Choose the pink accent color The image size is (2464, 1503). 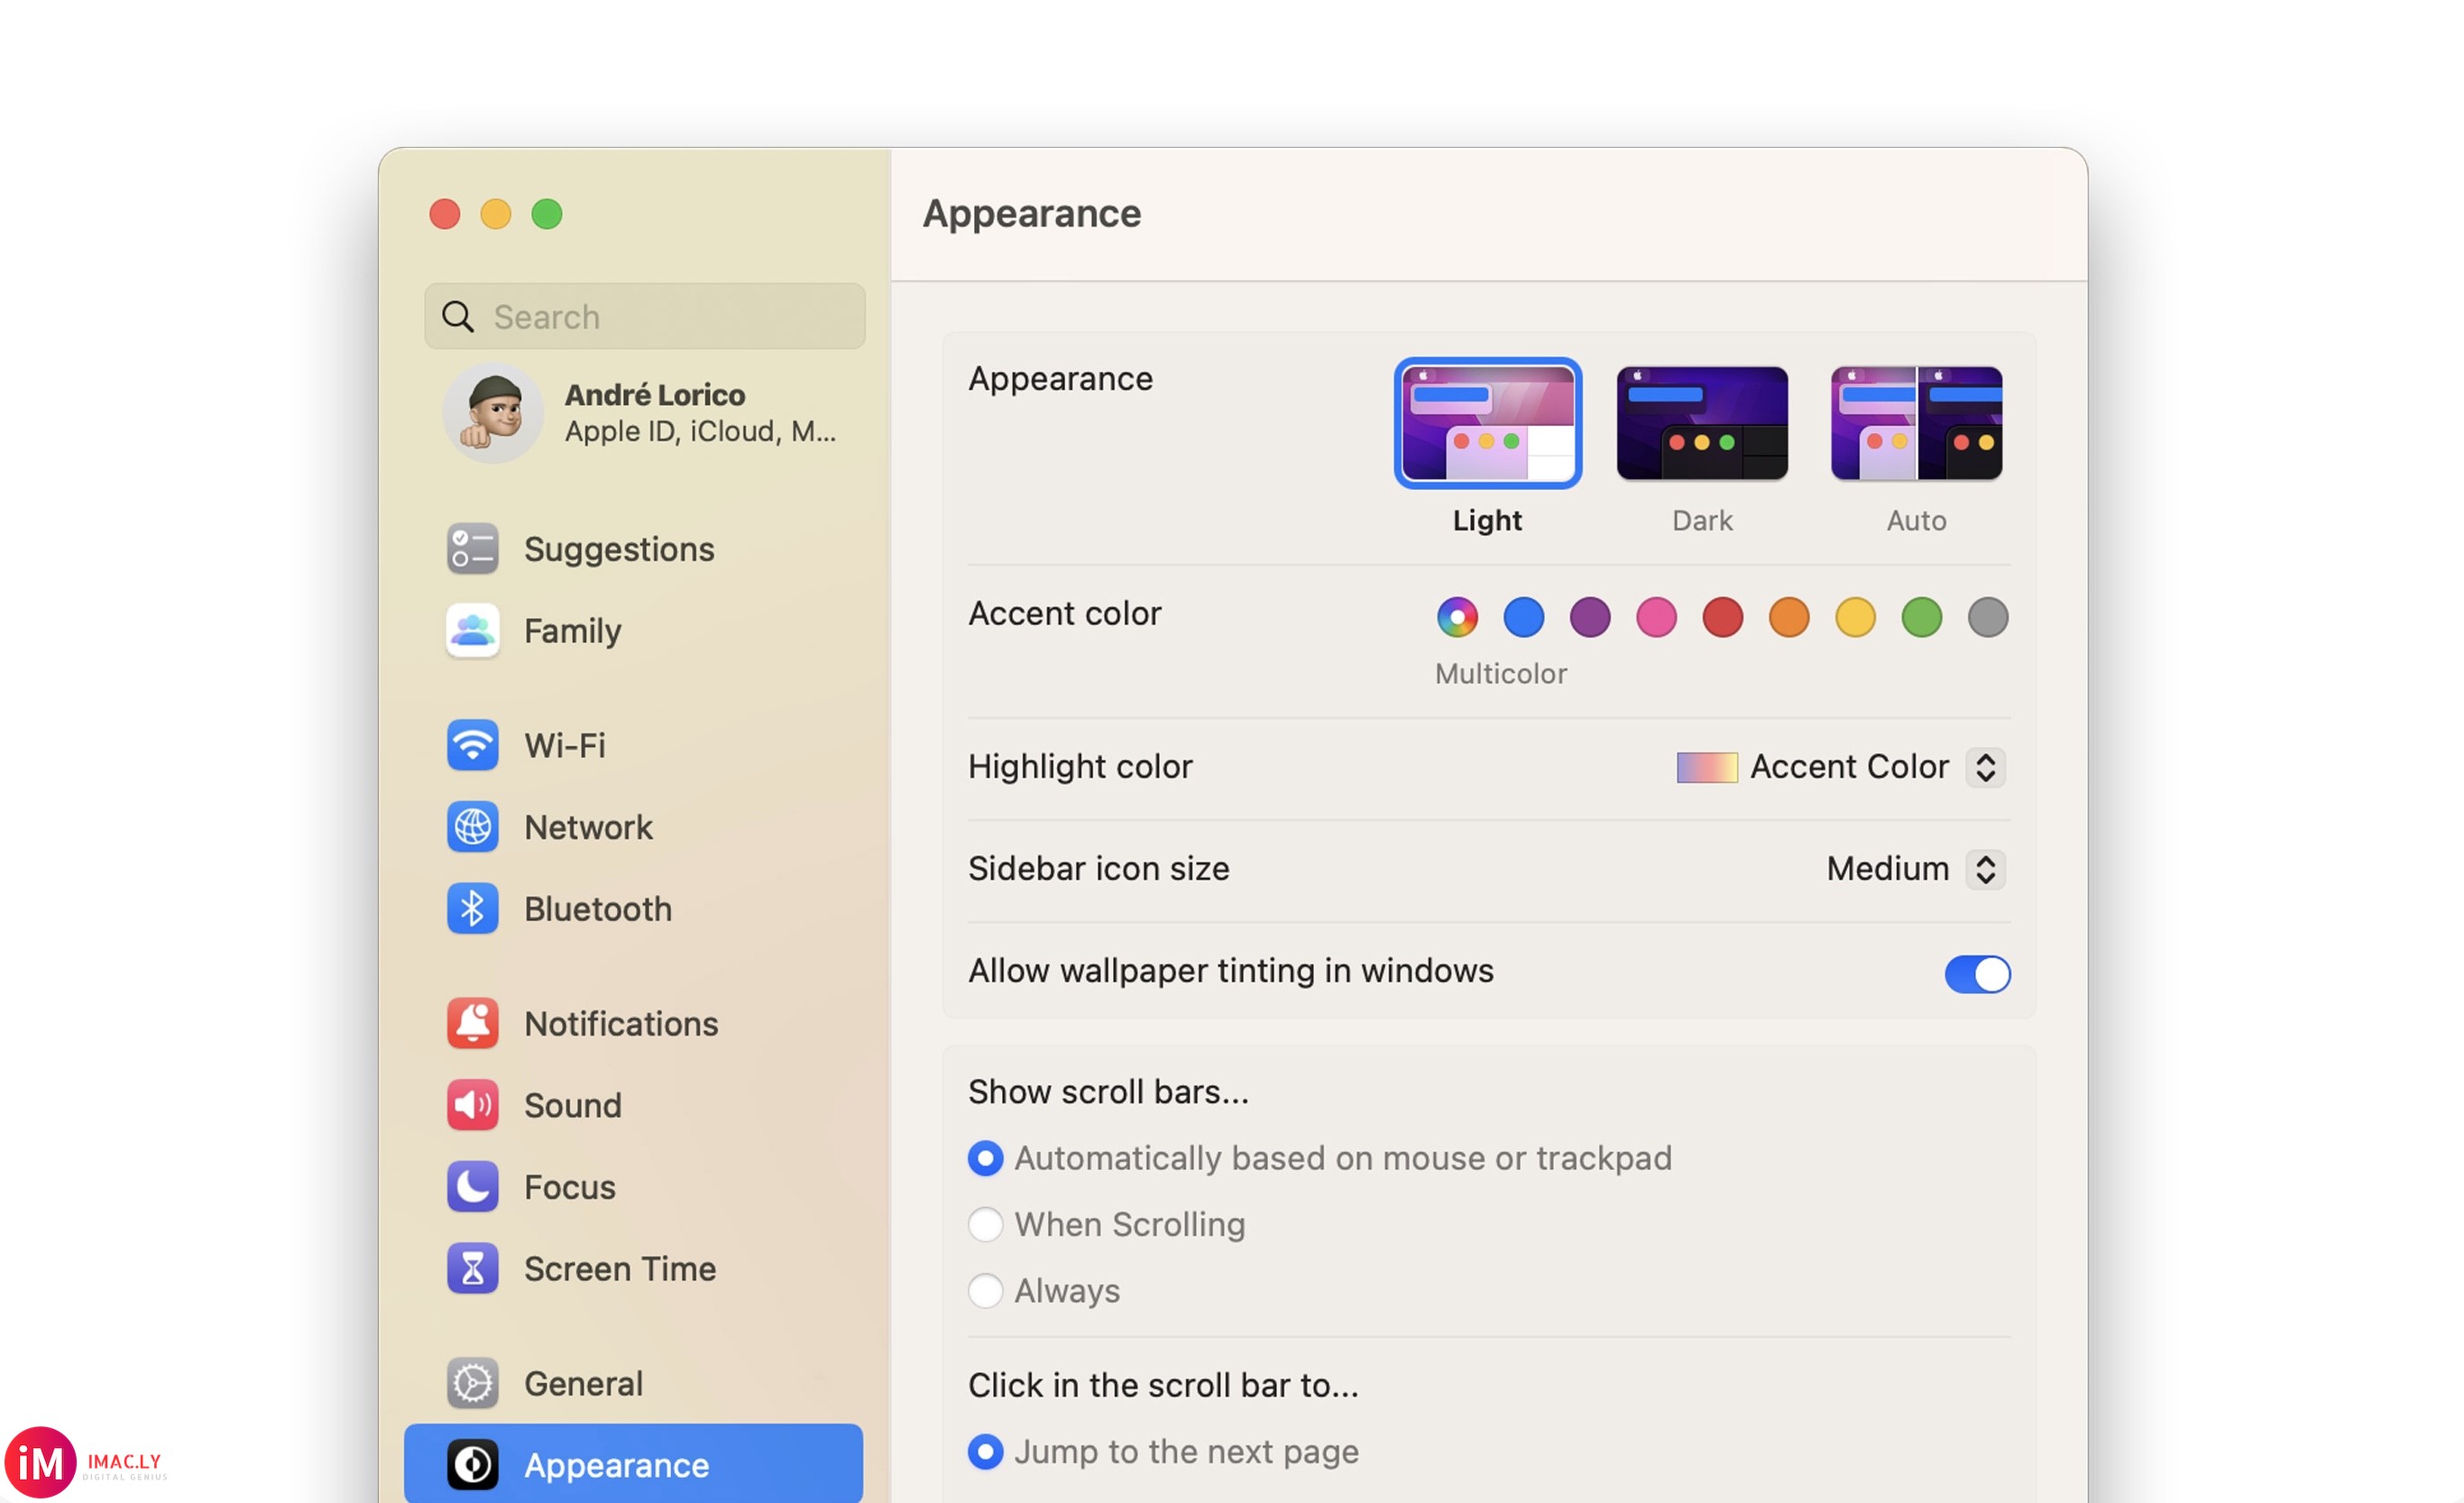tap(1656, 617)
